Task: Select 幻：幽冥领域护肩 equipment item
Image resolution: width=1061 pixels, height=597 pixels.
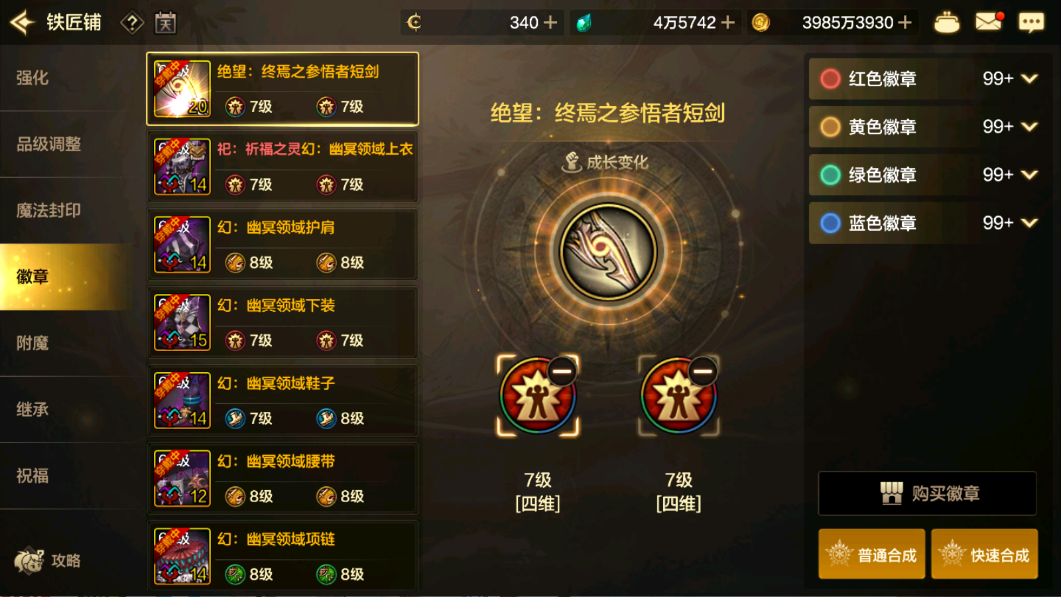Action: click(x=282, y=244)
